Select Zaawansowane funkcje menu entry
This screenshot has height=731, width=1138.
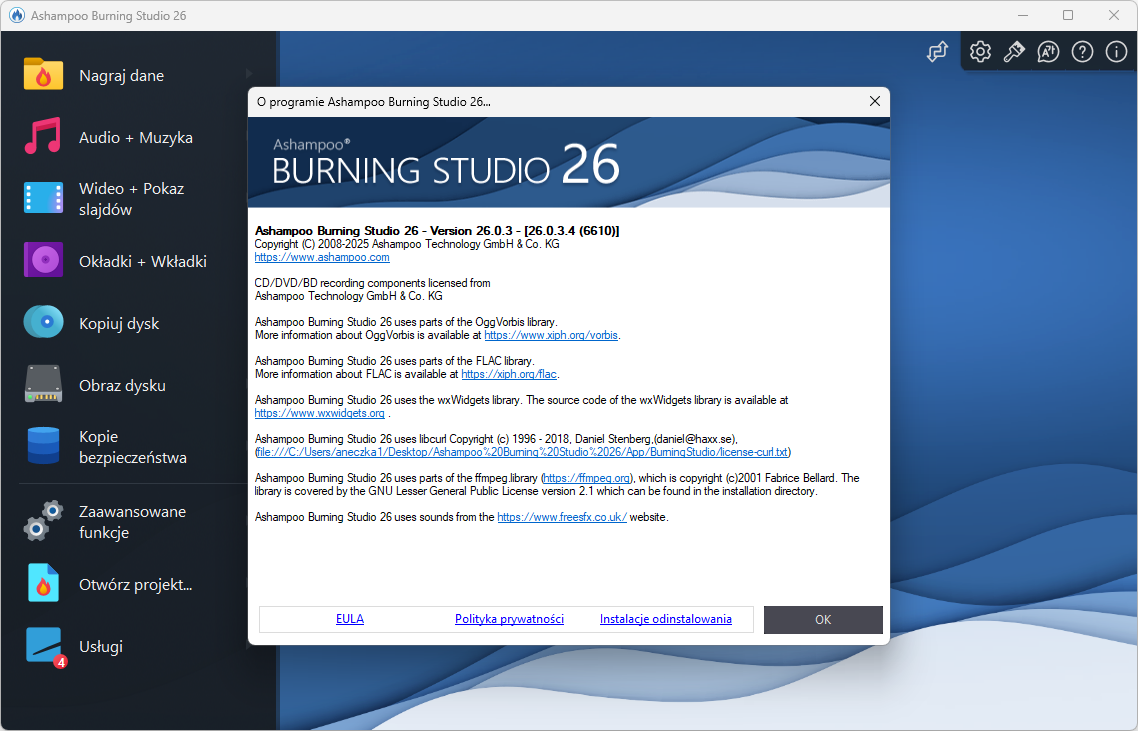tap(132, 522)
